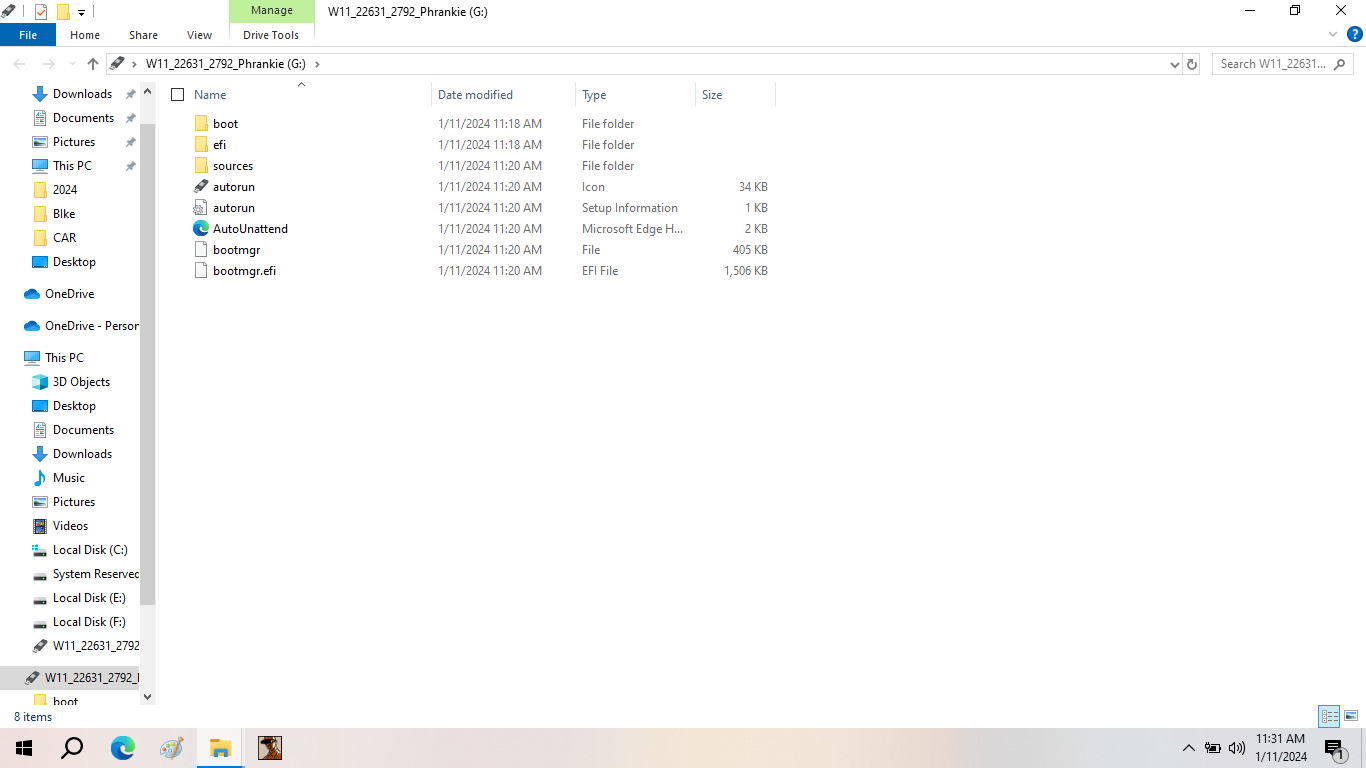Image resolution: width=1366 pixels, height=768 pixels.
Task: Open Downloads in Quick access
Action: (x=82, y=94)
